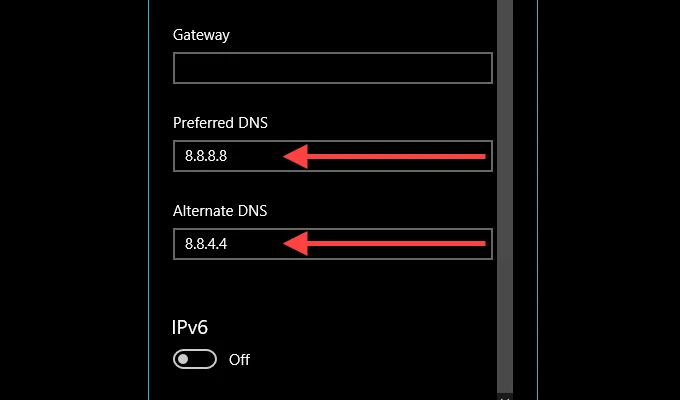This screenshot has height=400, width=680.
Task: Place the cursor on 8.8.8.8 text
Action: point(206,156)
